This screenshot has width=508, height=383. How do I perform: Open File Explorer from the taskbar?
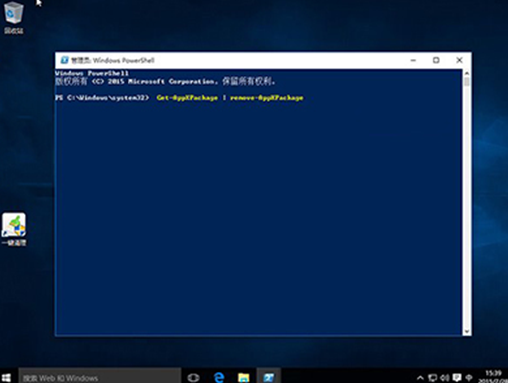[244, 378]
